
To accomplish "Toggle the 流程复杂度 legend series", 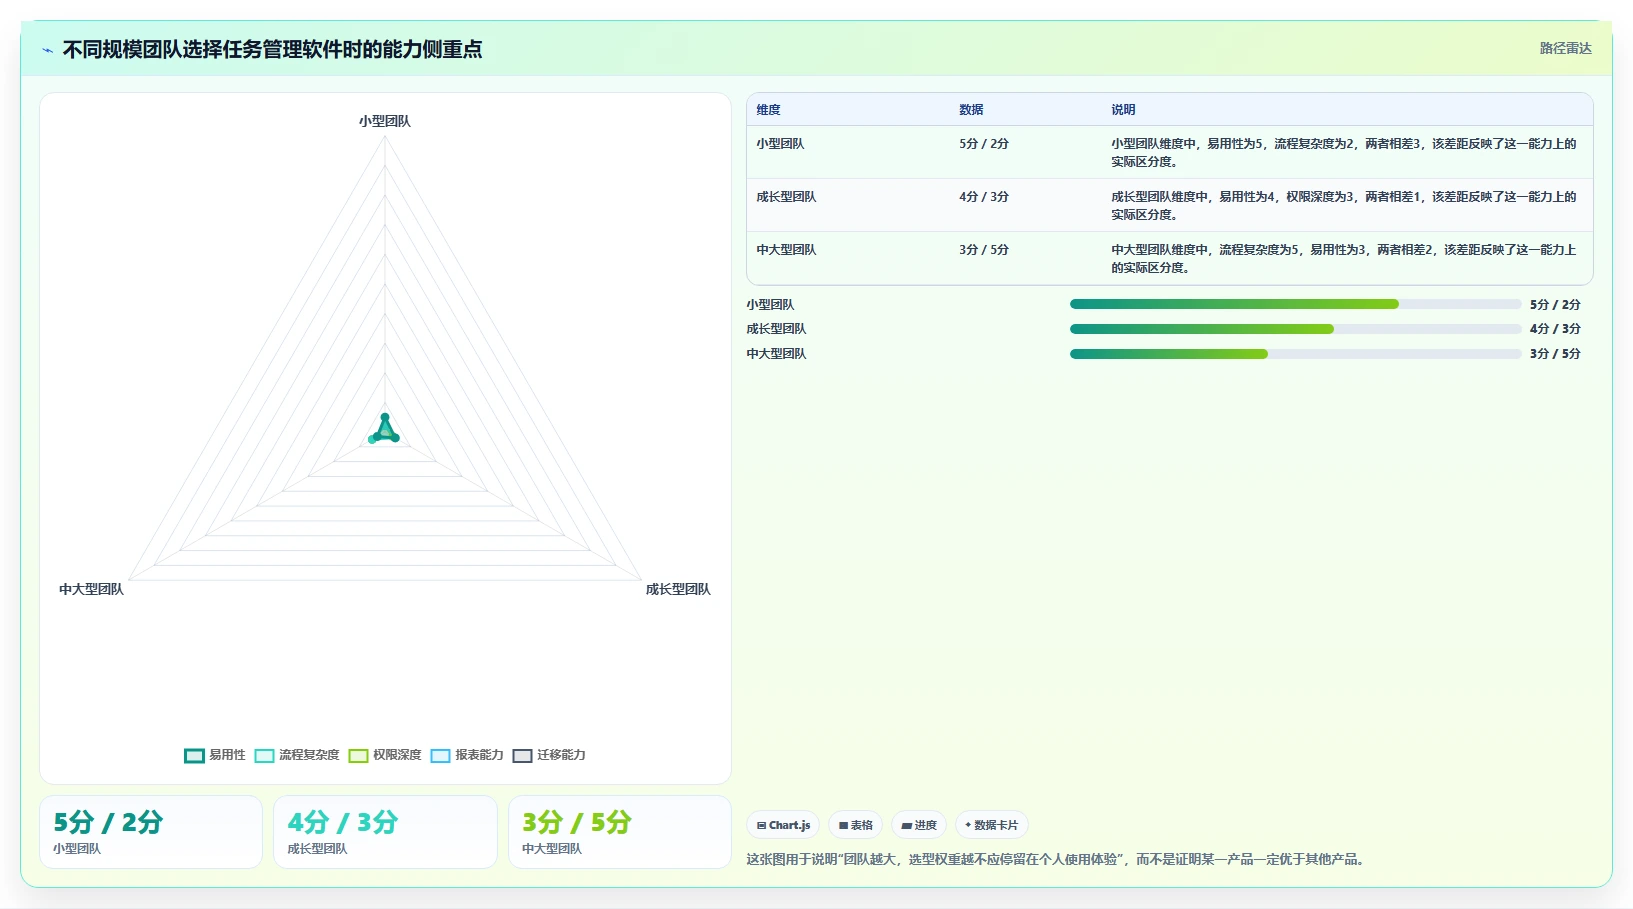I will (297, 755).
